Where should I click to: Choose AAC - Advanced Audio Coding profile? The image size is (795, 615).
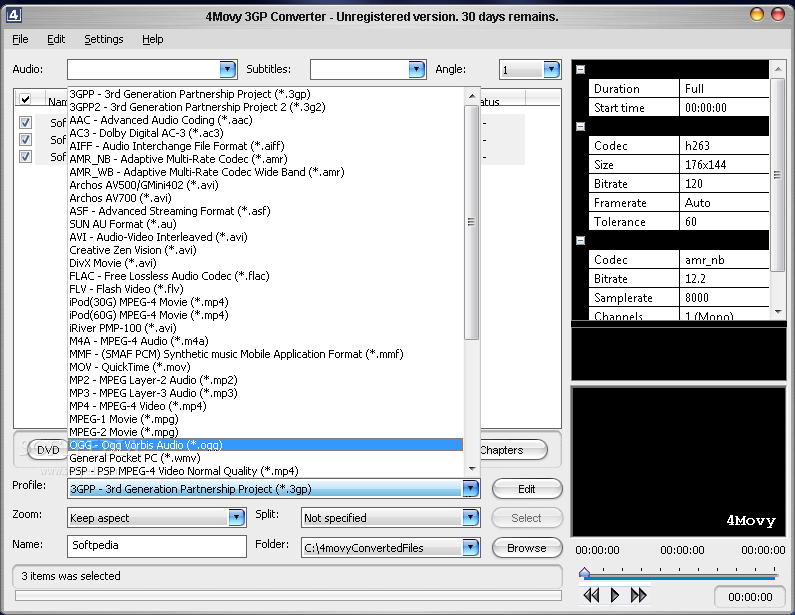265,120
